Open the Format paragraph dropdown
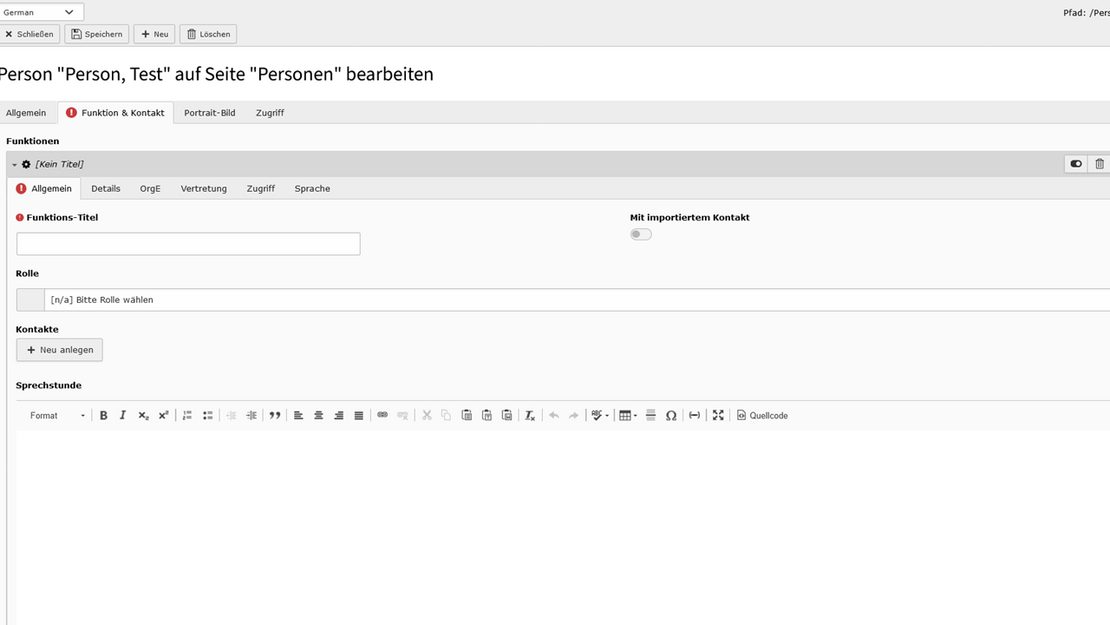Image resolution: width=1110 pixels, height=625 pixels. 57,416
